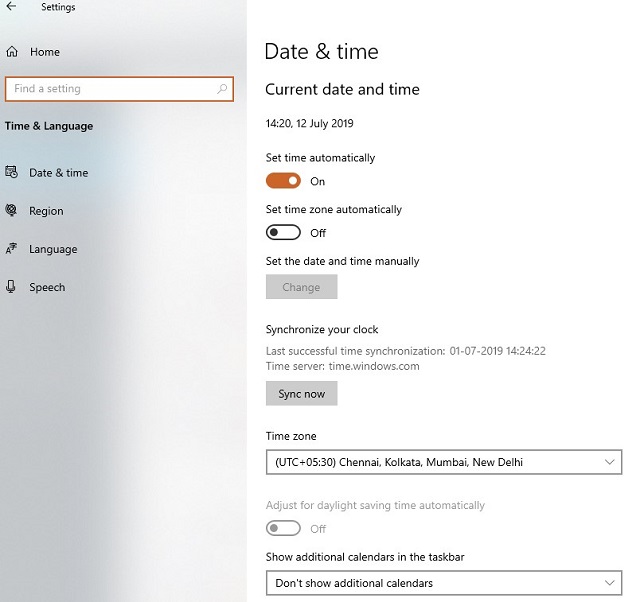Click the Date & time page heading
Viewport: 640px width, 602px height.
tap(322, 51)
